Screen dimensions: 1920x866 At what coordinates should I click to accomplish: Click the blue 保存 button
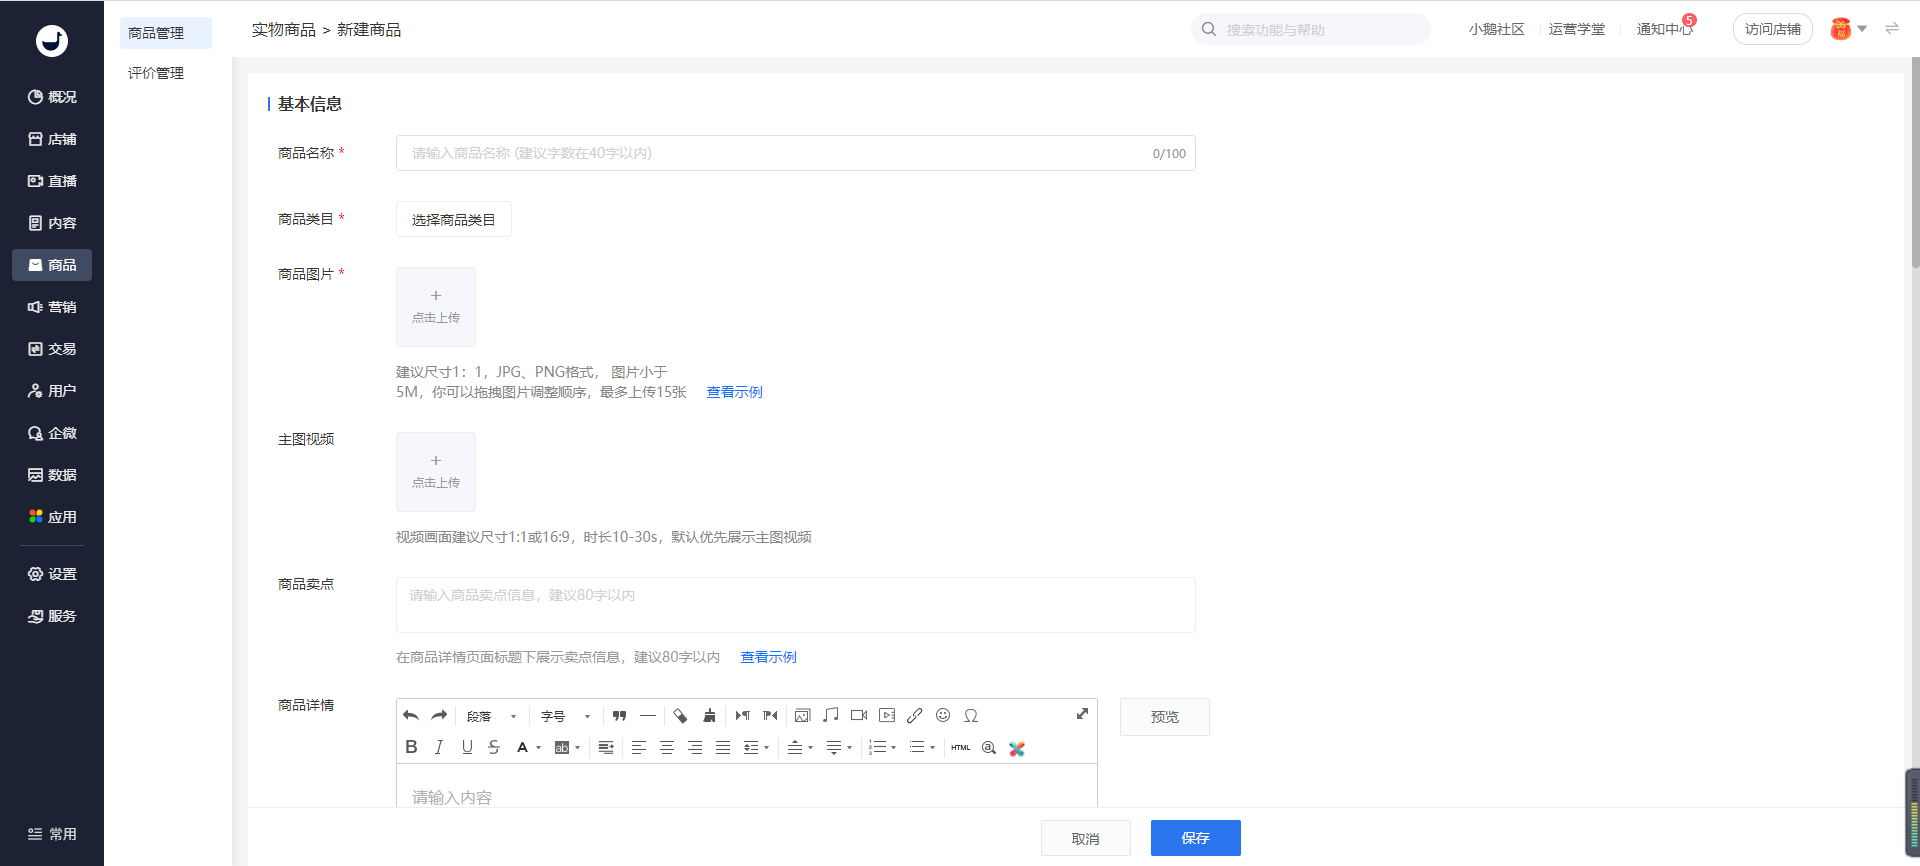1196,838
